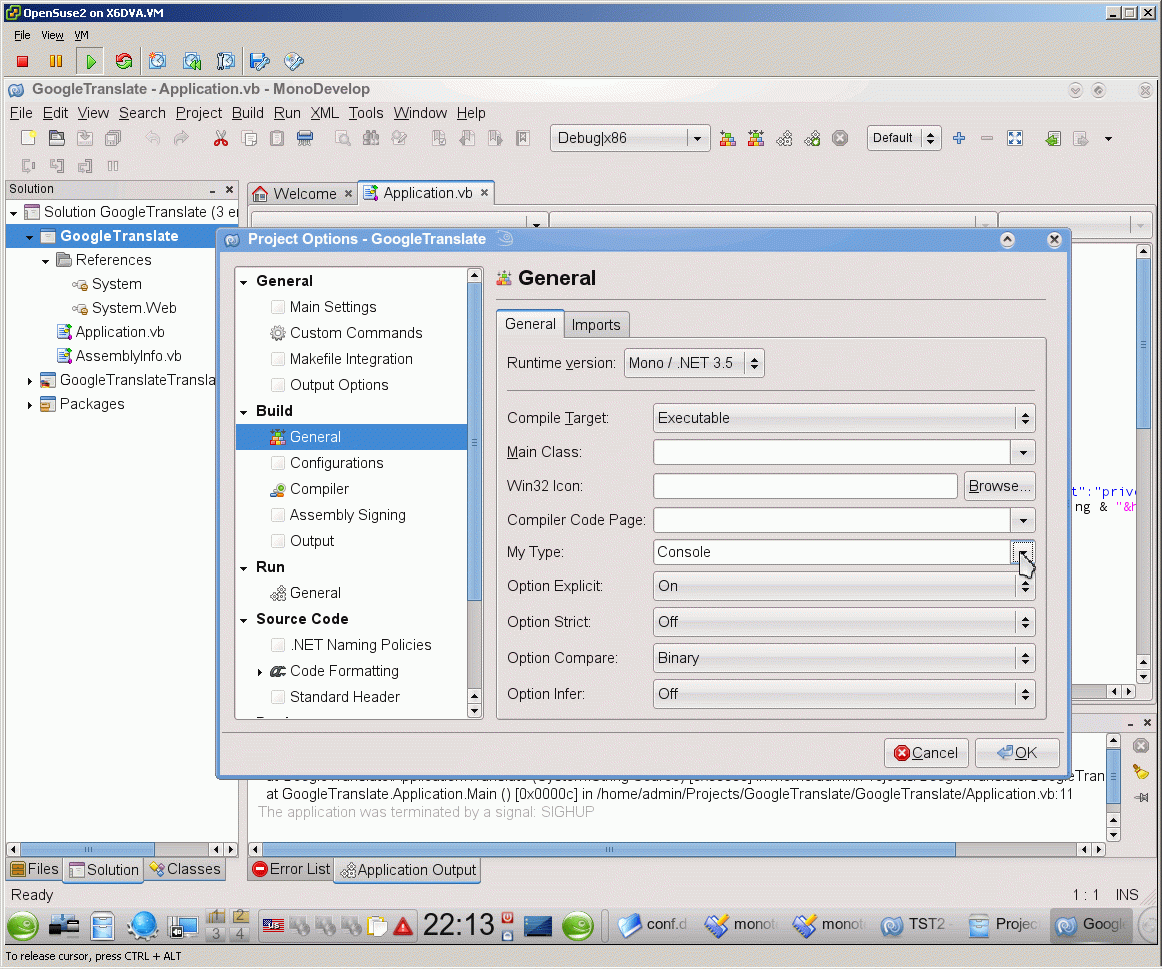Screen dimensions: 1162x969
Task: Switch to the Classes pad tab
Action: tap(186, 869)
